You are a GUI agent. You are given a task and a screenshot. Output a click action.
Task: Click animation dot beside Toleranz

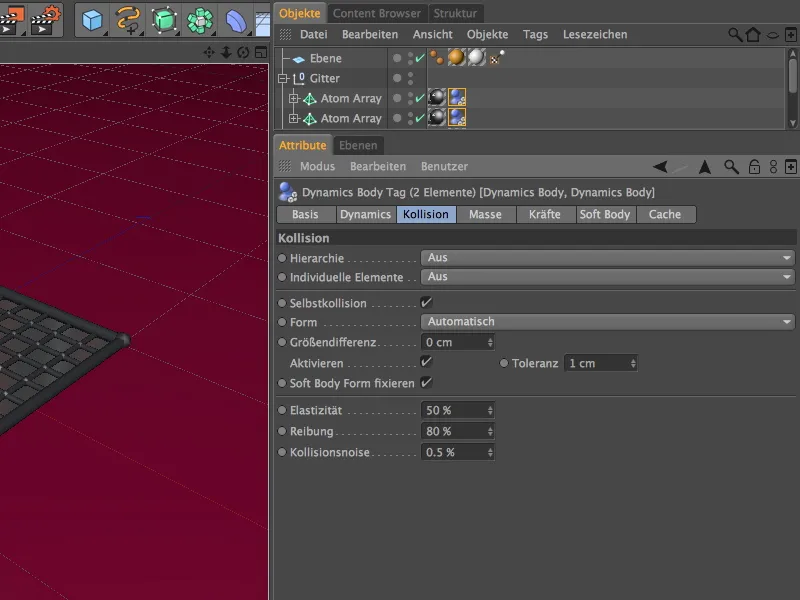(504, 363)
